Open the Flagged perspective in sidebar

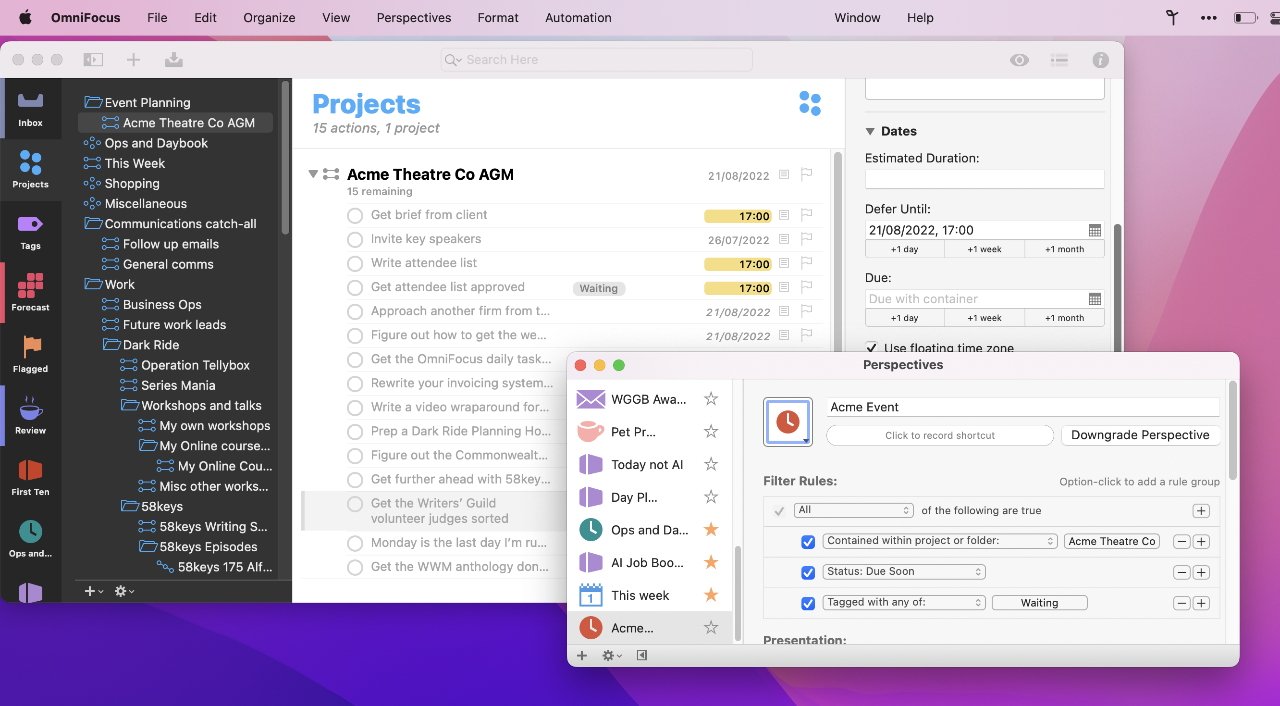click(30, 354)
